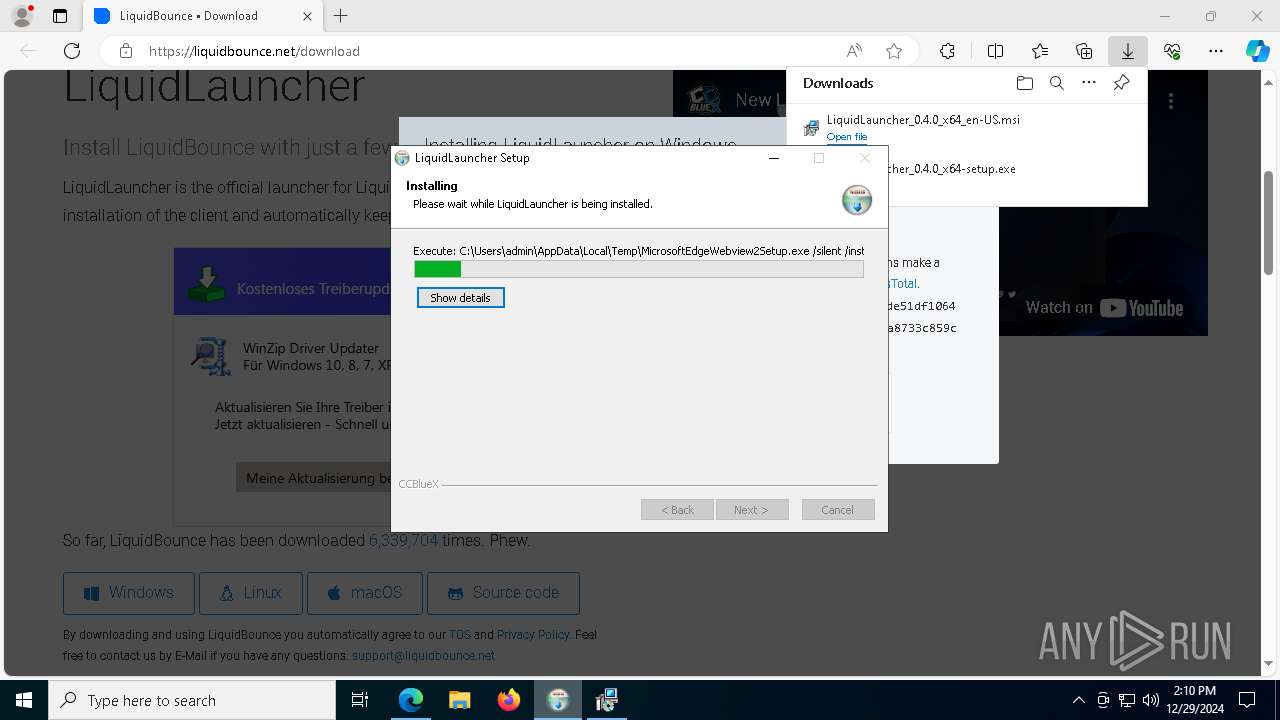Search downloads with magnifier icon
Screen dimensions: 1280x720
pos(1057,83)
